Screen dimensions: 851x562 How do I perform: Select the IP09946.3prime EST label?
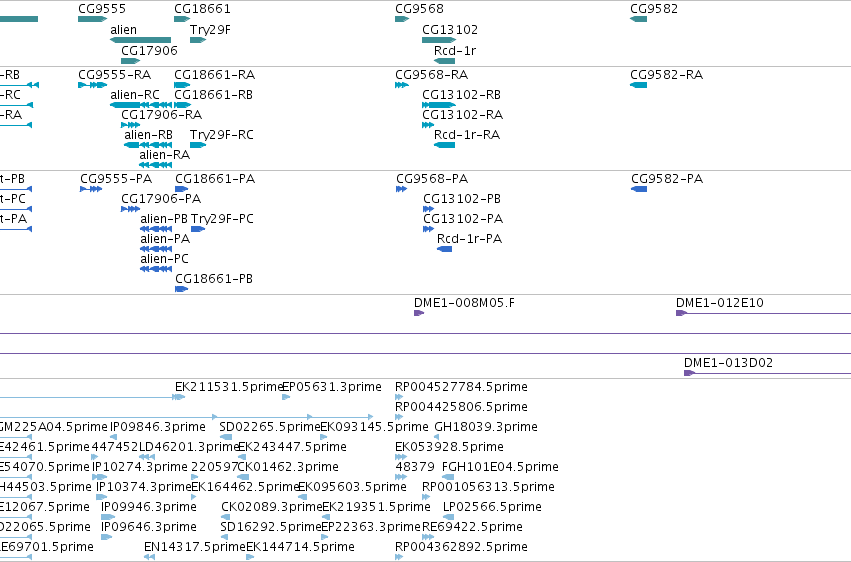coord(149,507)
